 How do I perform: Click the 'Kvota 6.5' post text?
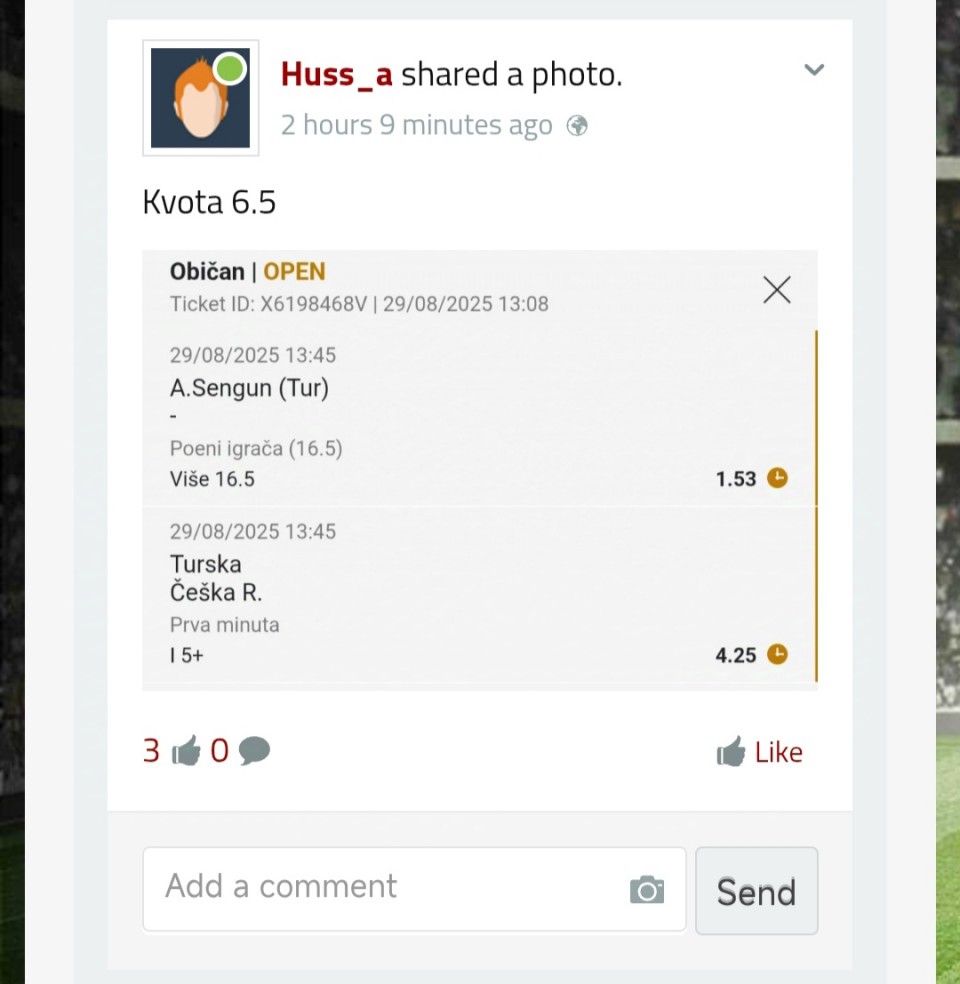point(209,202)
